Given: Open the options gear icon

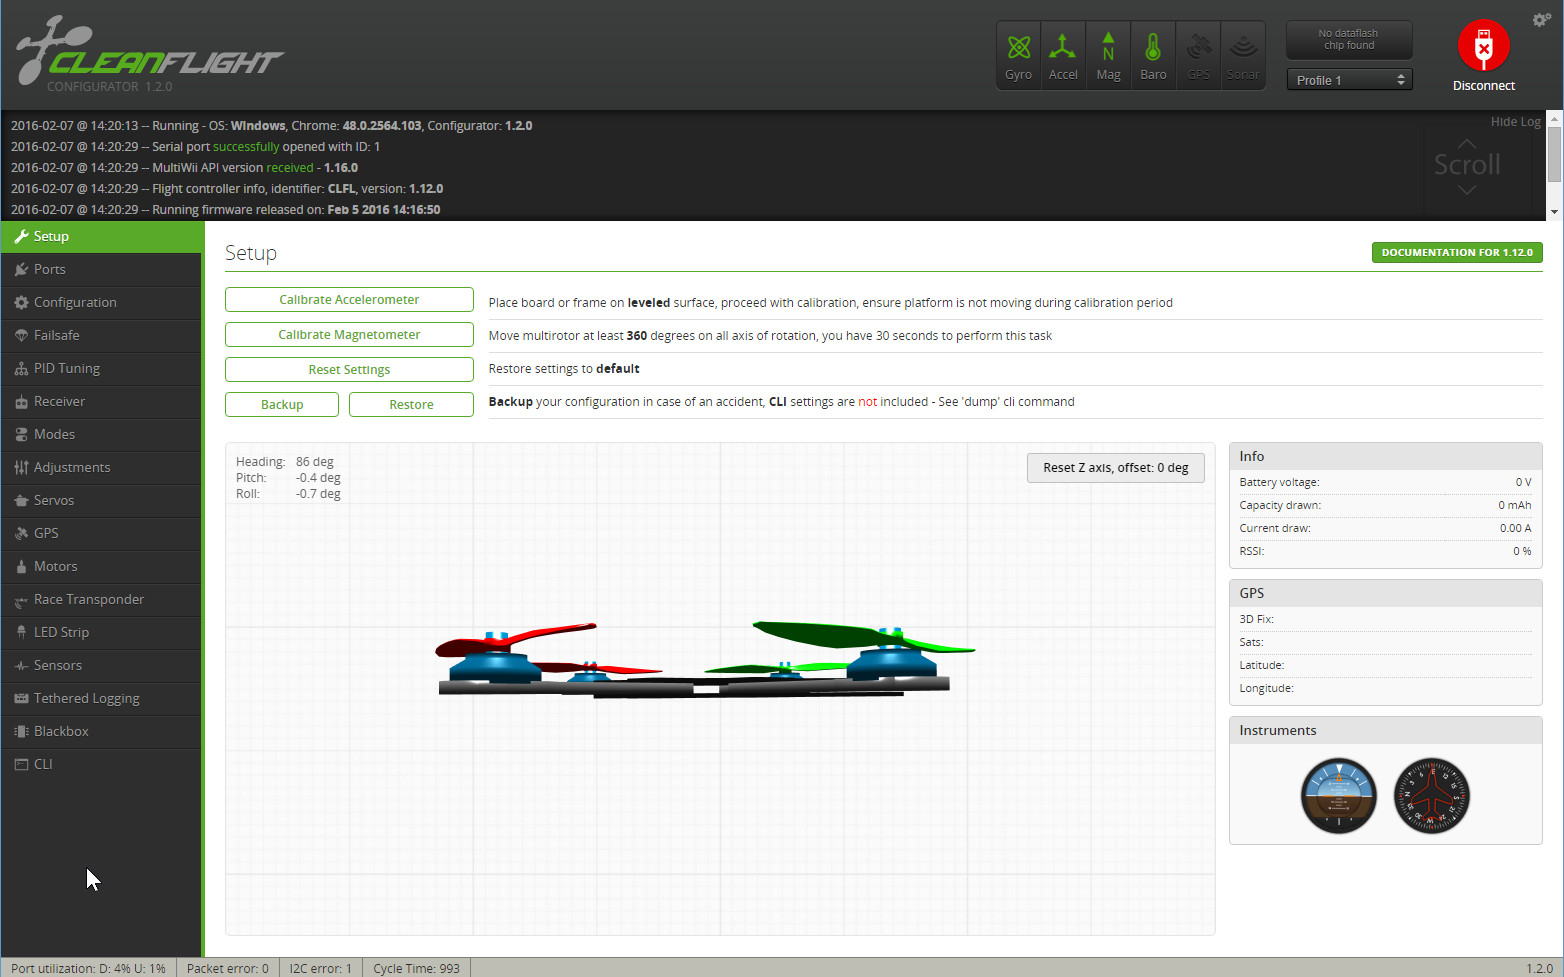Looking at the screenshot, I should click(1541, 19).
